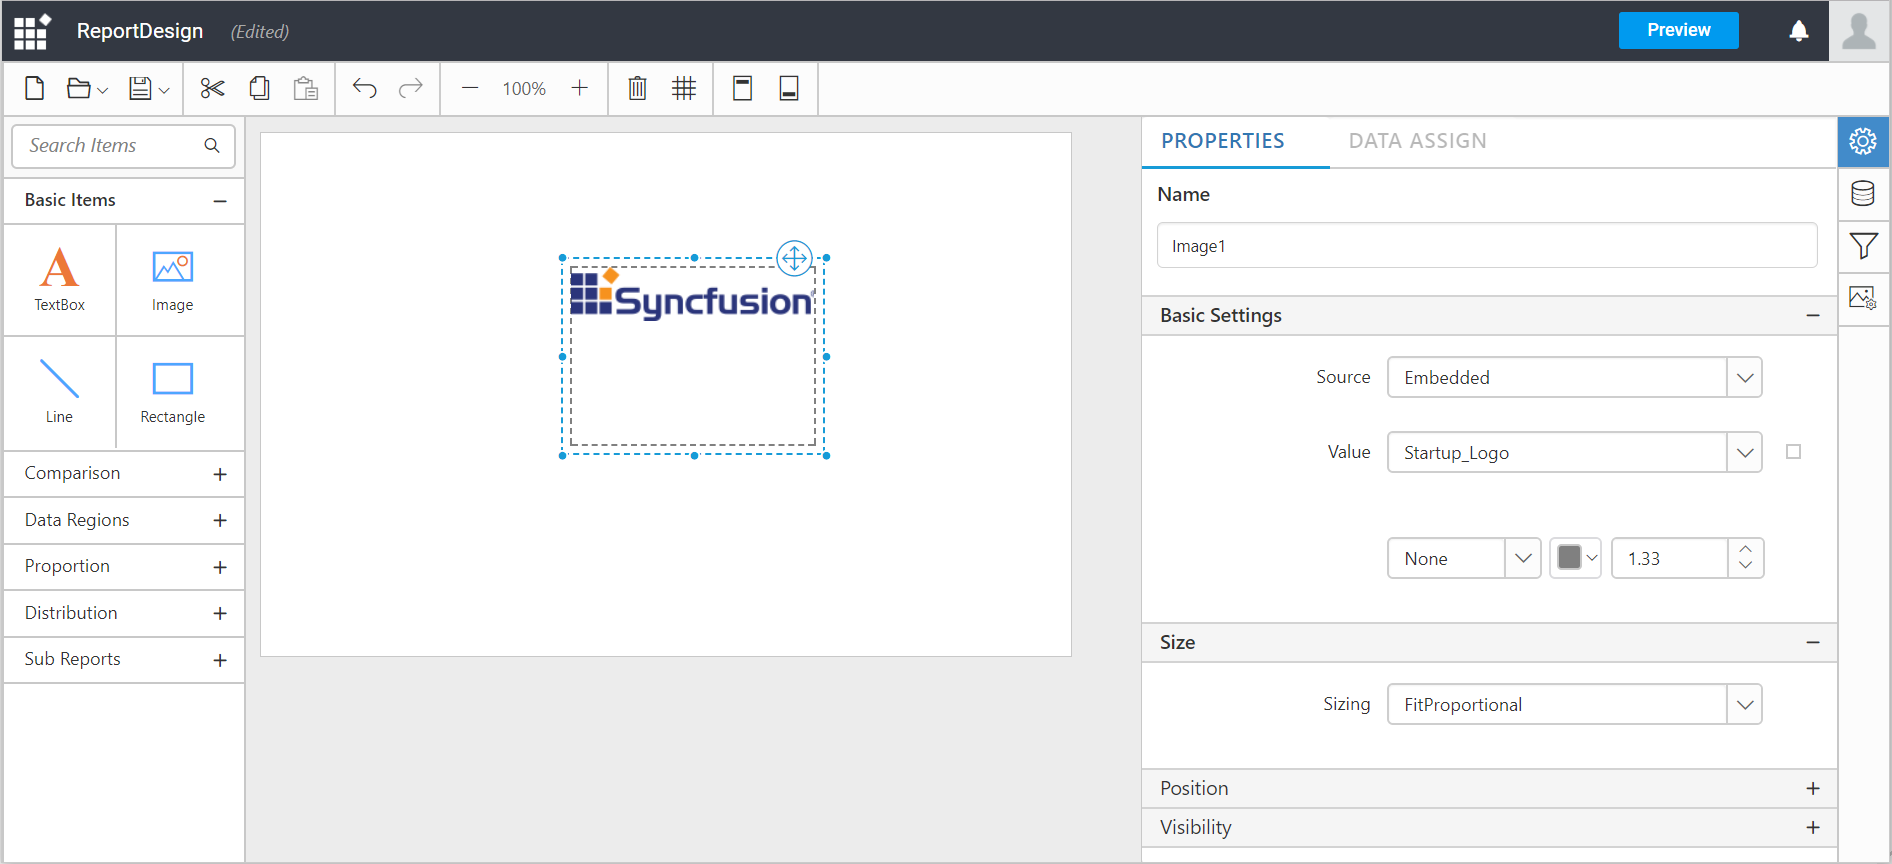
Task: Click the Cut scissors icon
Action: (212, 89)
